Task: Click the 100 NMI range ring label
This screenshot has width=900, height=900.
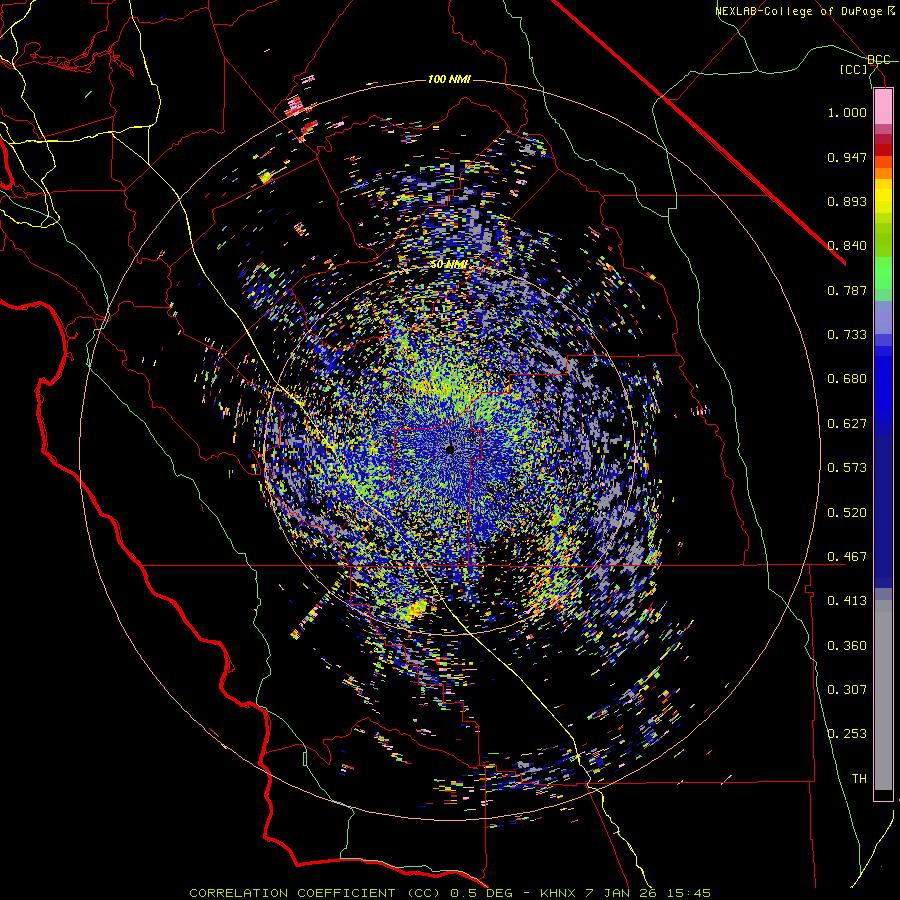Action: 449,79
